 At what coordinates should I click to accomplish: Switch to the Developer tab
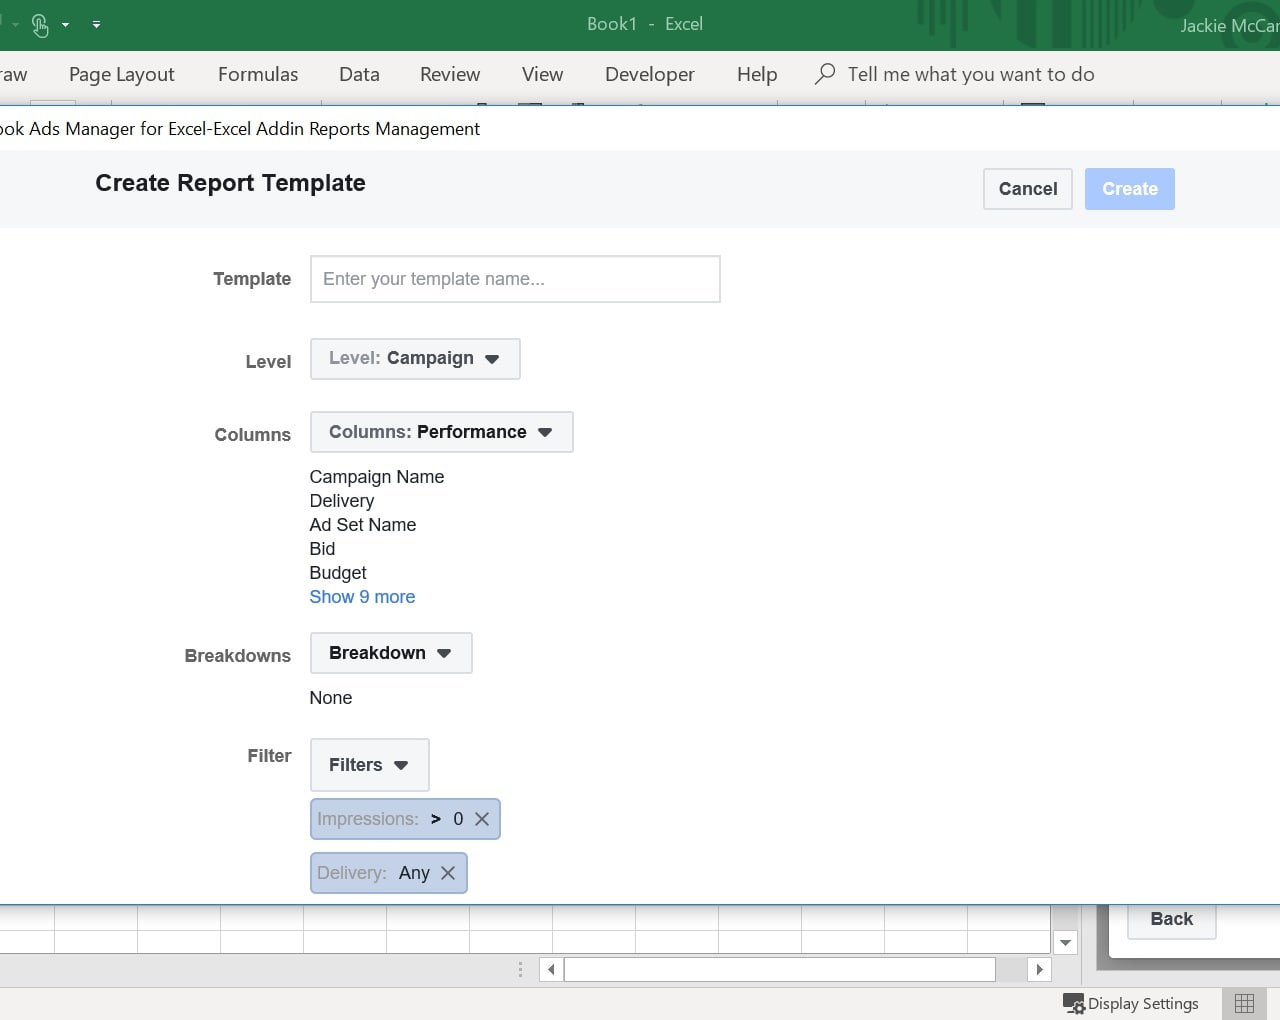tap(649, 74)
